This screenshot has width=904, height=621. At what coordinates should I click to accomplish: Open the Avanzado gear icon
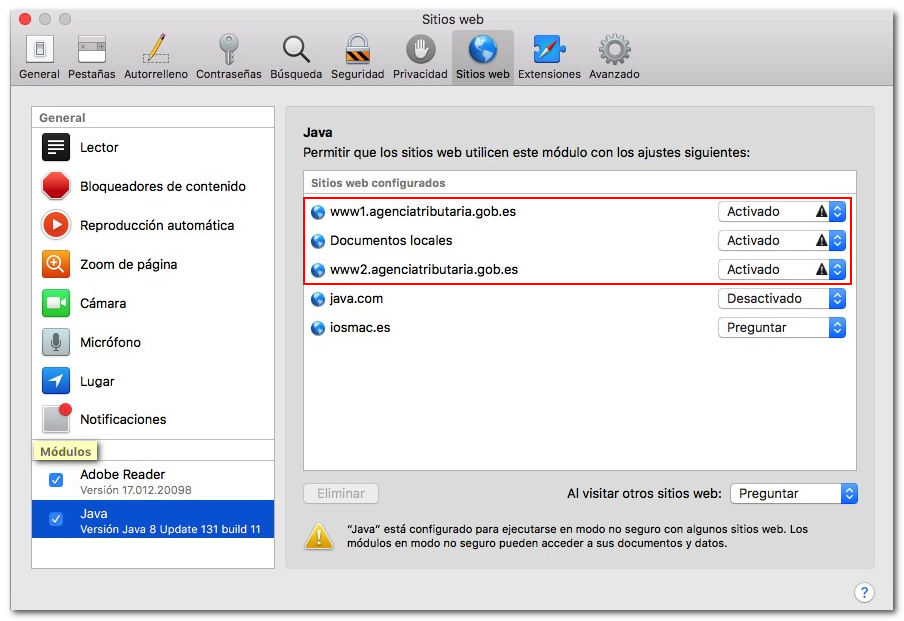tap(613, 50)
